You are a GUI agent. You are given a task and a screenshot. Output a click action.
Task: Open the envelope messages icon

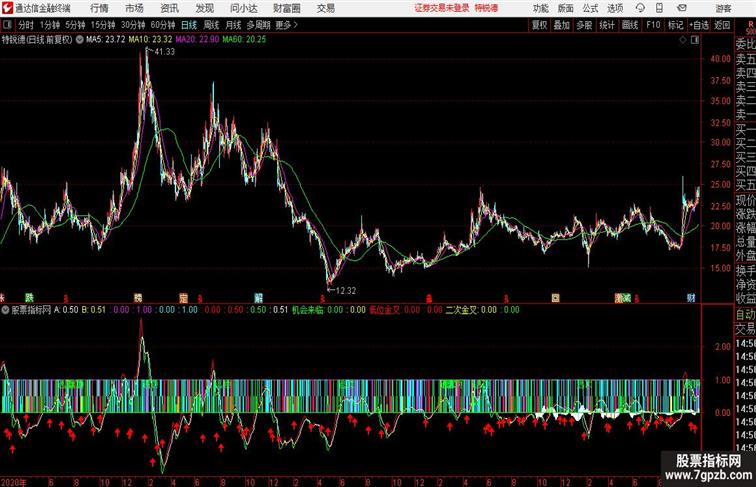tap(682, 8)
